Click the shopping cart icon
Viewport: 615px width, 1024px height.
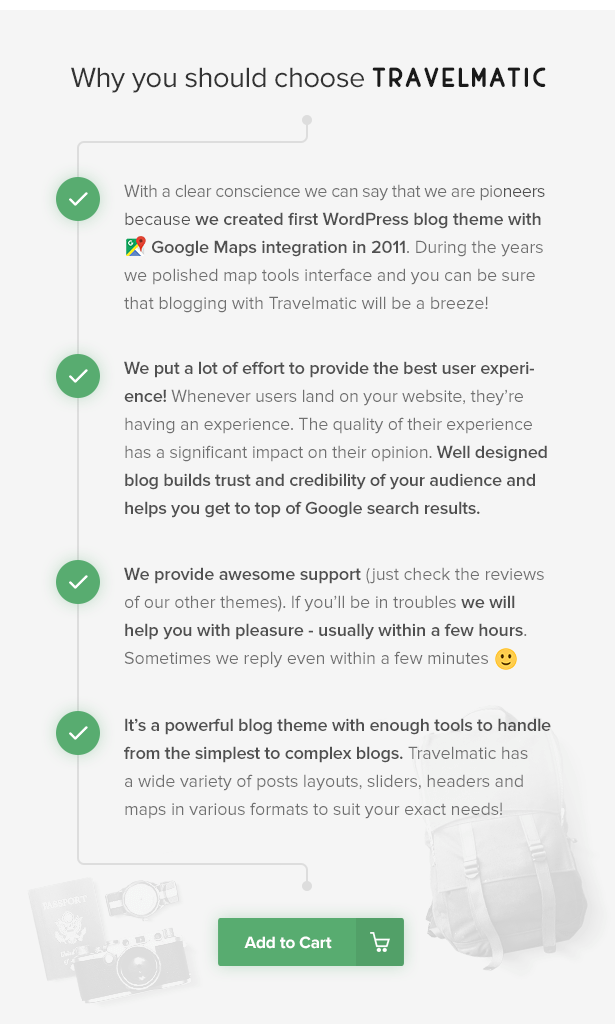click(x=380, y=942)
